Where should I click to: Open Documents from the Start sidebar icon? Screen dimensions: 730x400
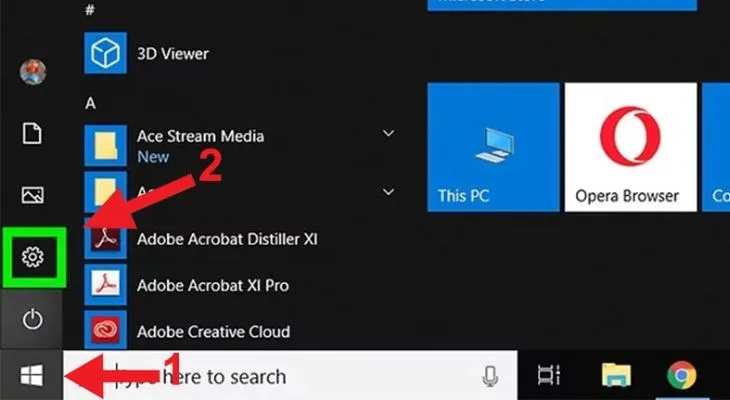click(x=33, y=135)
